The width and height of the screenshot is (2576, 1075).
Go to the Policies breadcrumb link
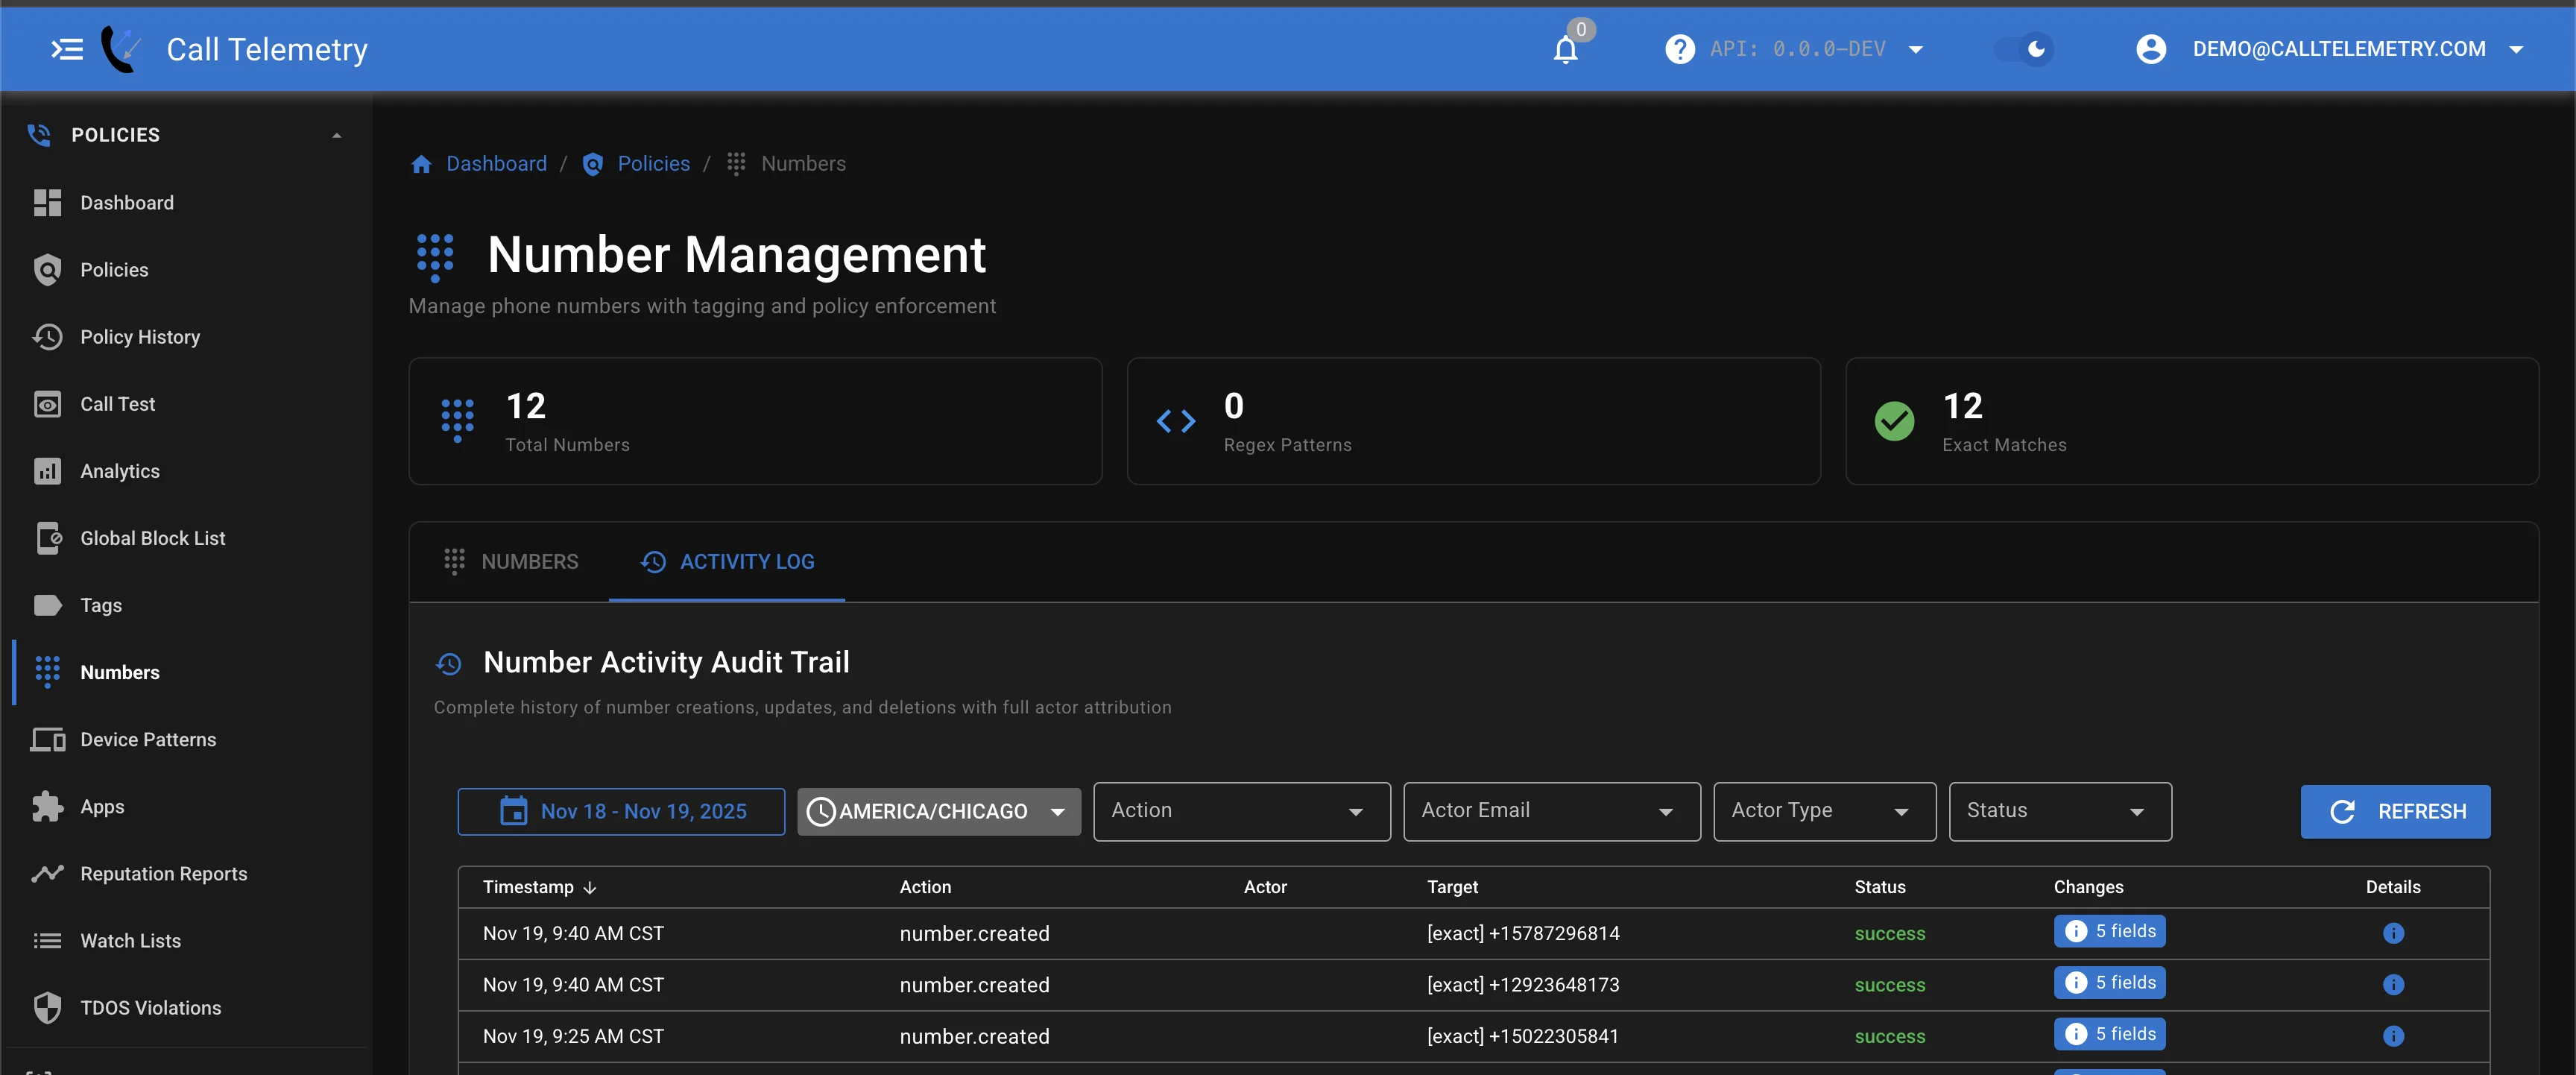(653, 164)
